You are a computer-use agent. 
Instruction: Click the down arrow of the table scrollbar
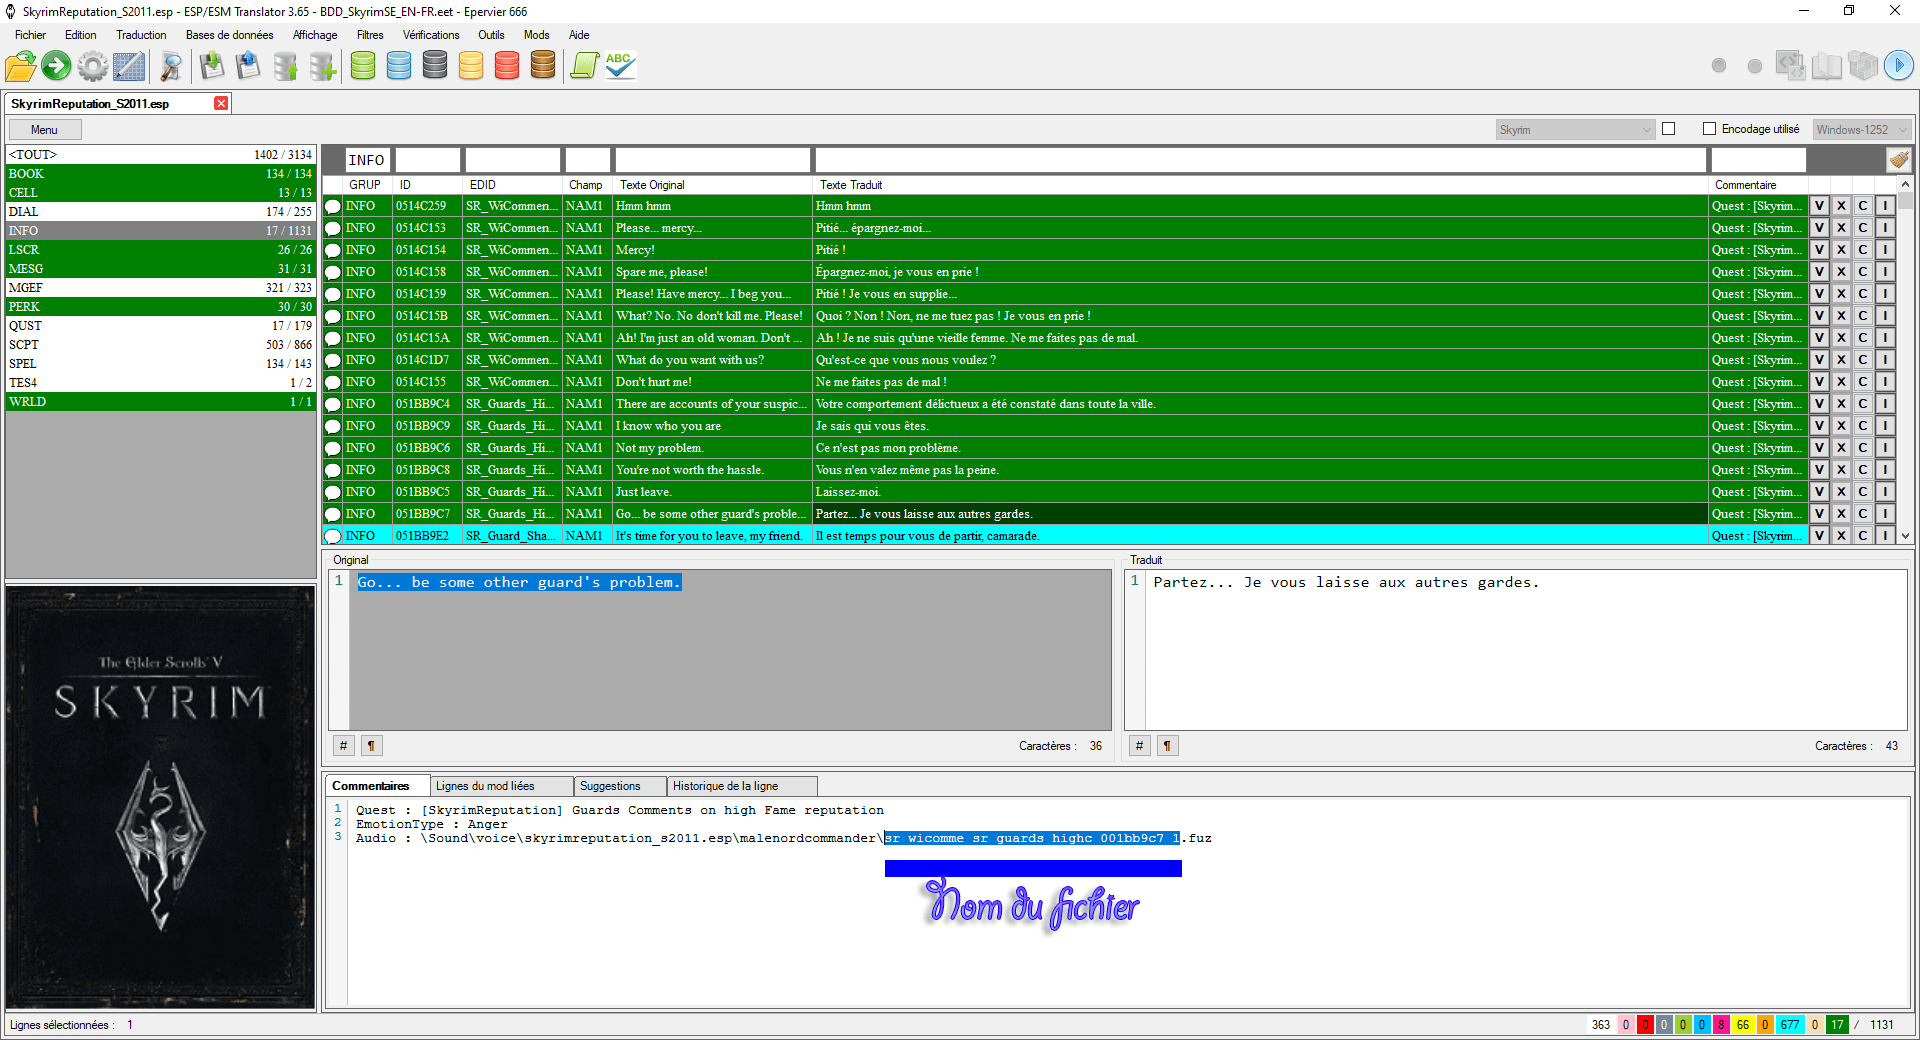click(1906, 536)
